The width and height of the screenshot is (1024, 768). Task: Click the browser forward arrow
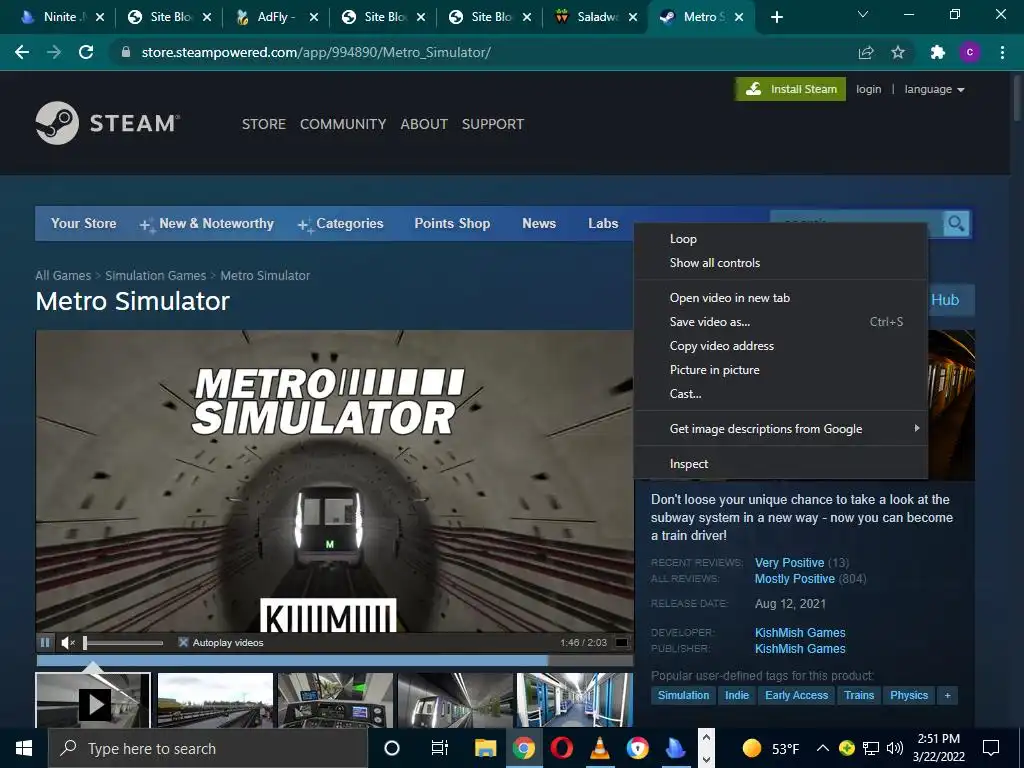pos(54,52)
